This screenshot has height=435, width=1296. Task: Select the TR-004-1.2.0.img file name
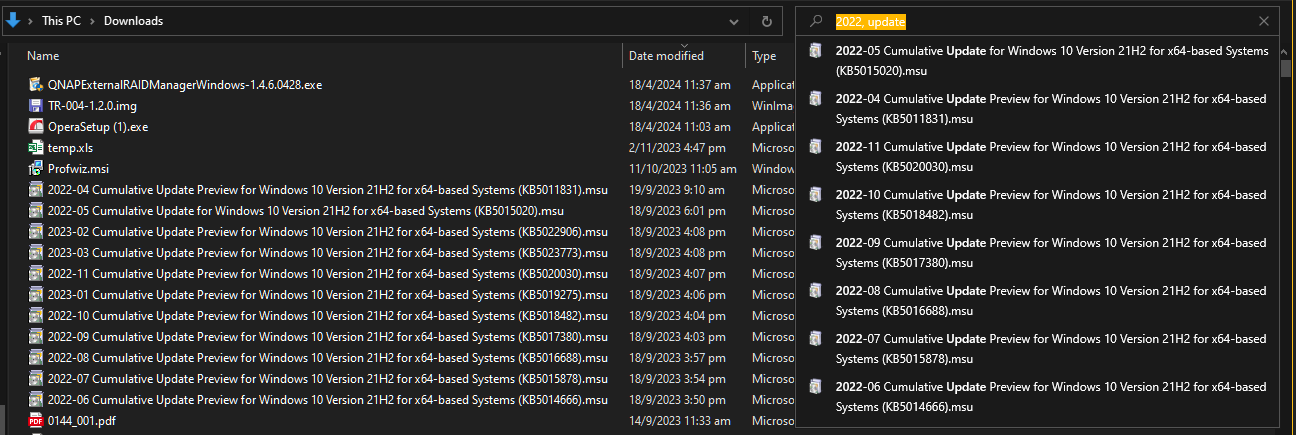[92, 106]
